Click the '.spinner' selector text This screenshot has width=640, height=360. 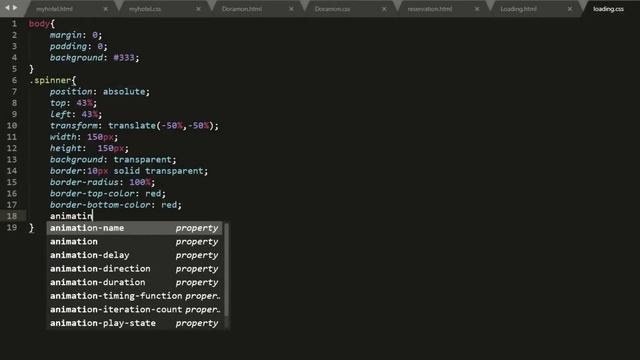click(x=50, y=80)
